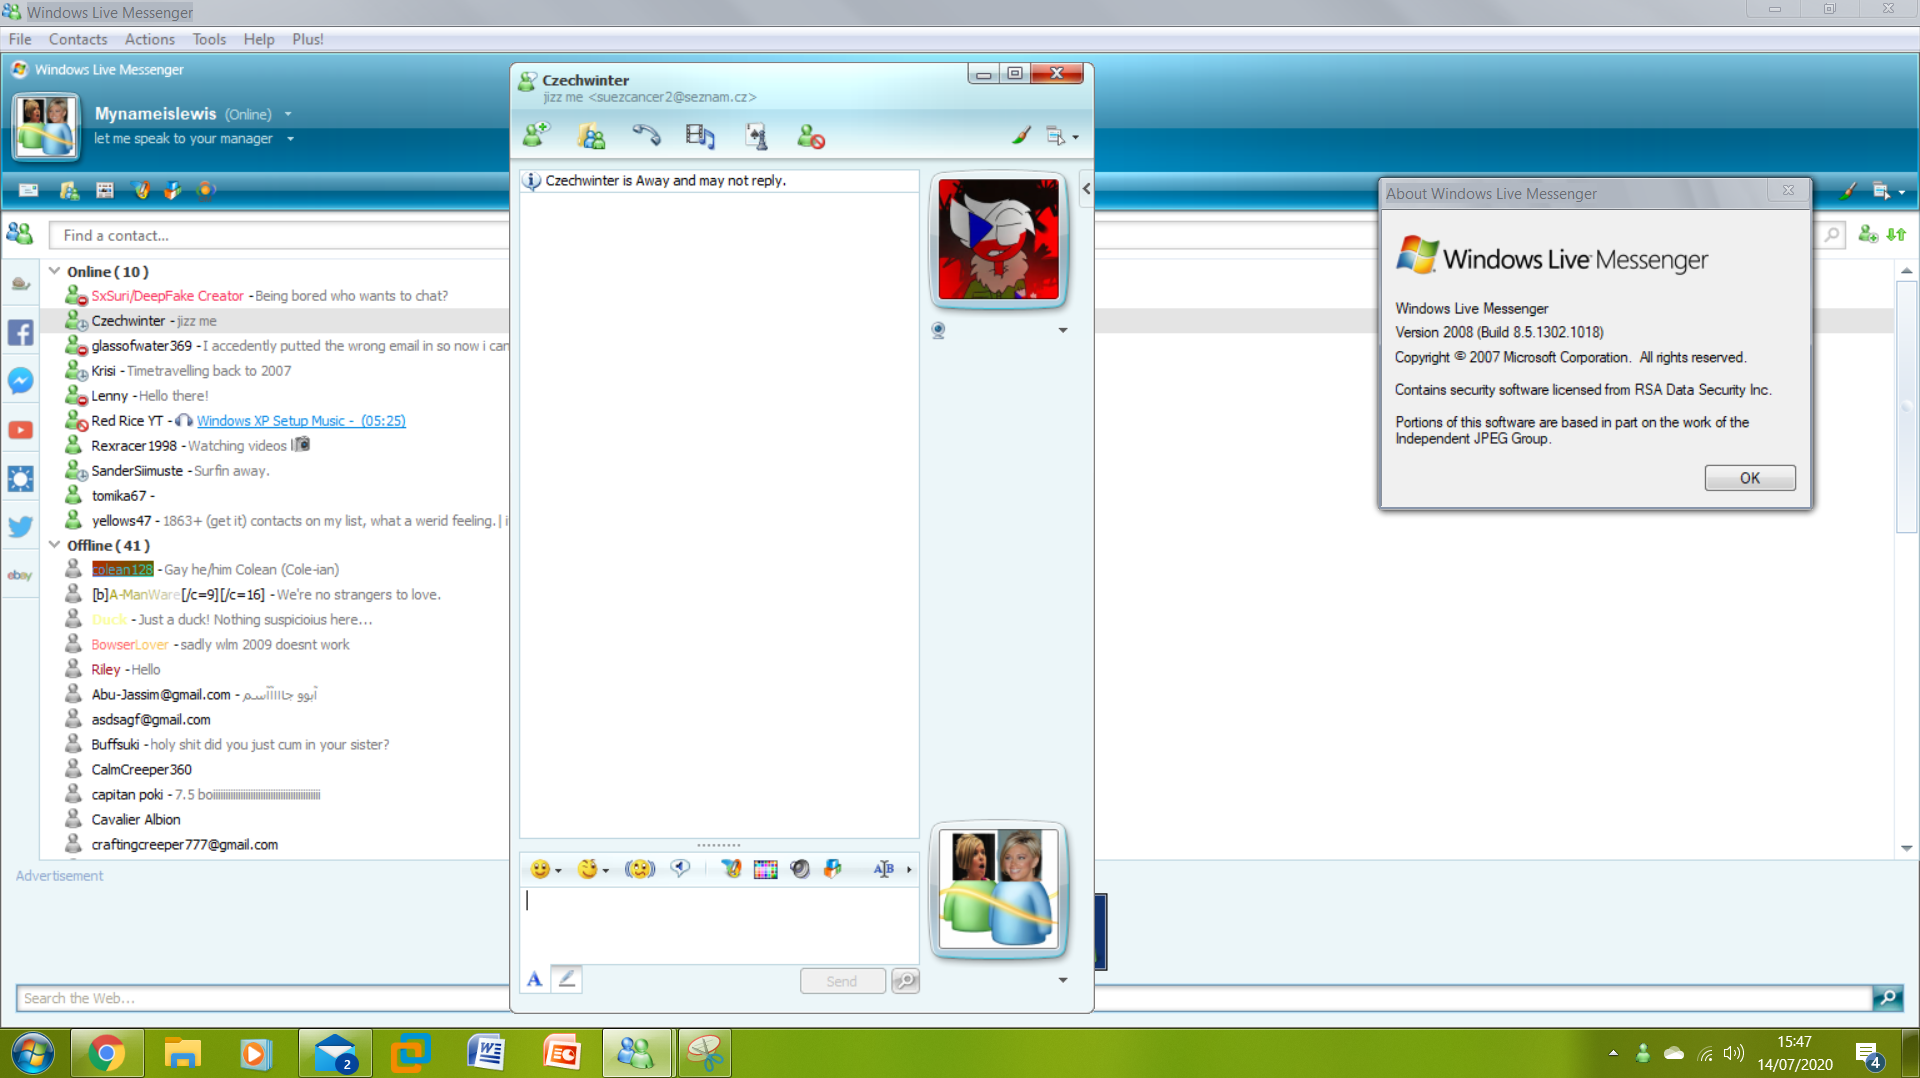The image size is (1920, 1078).
Task: Open video and music activities icon in chat
Action: [700, 135]
